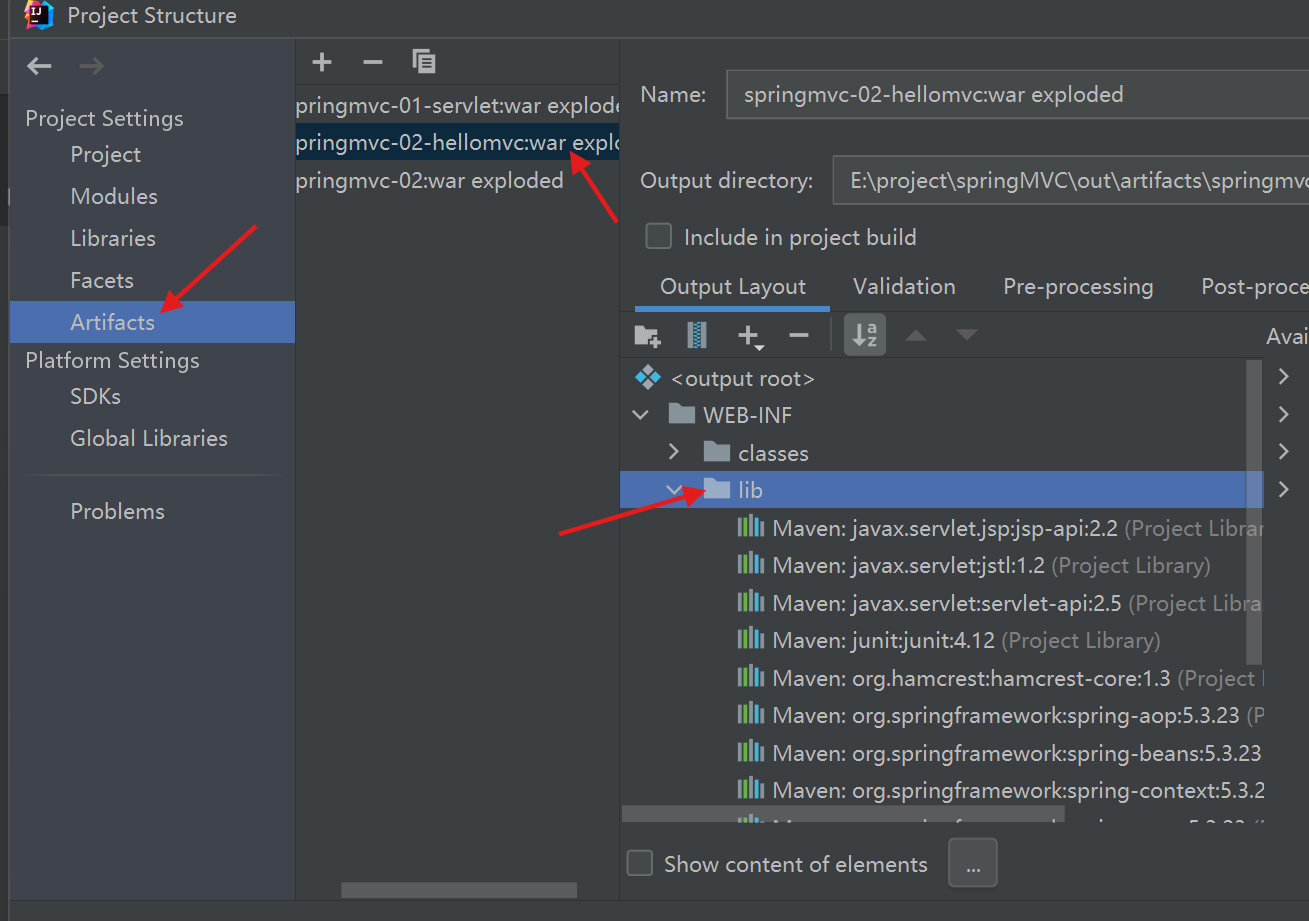Switch to the Output Layout tab
Viewport: 1309px width, 921px height.
pos(732,287)
